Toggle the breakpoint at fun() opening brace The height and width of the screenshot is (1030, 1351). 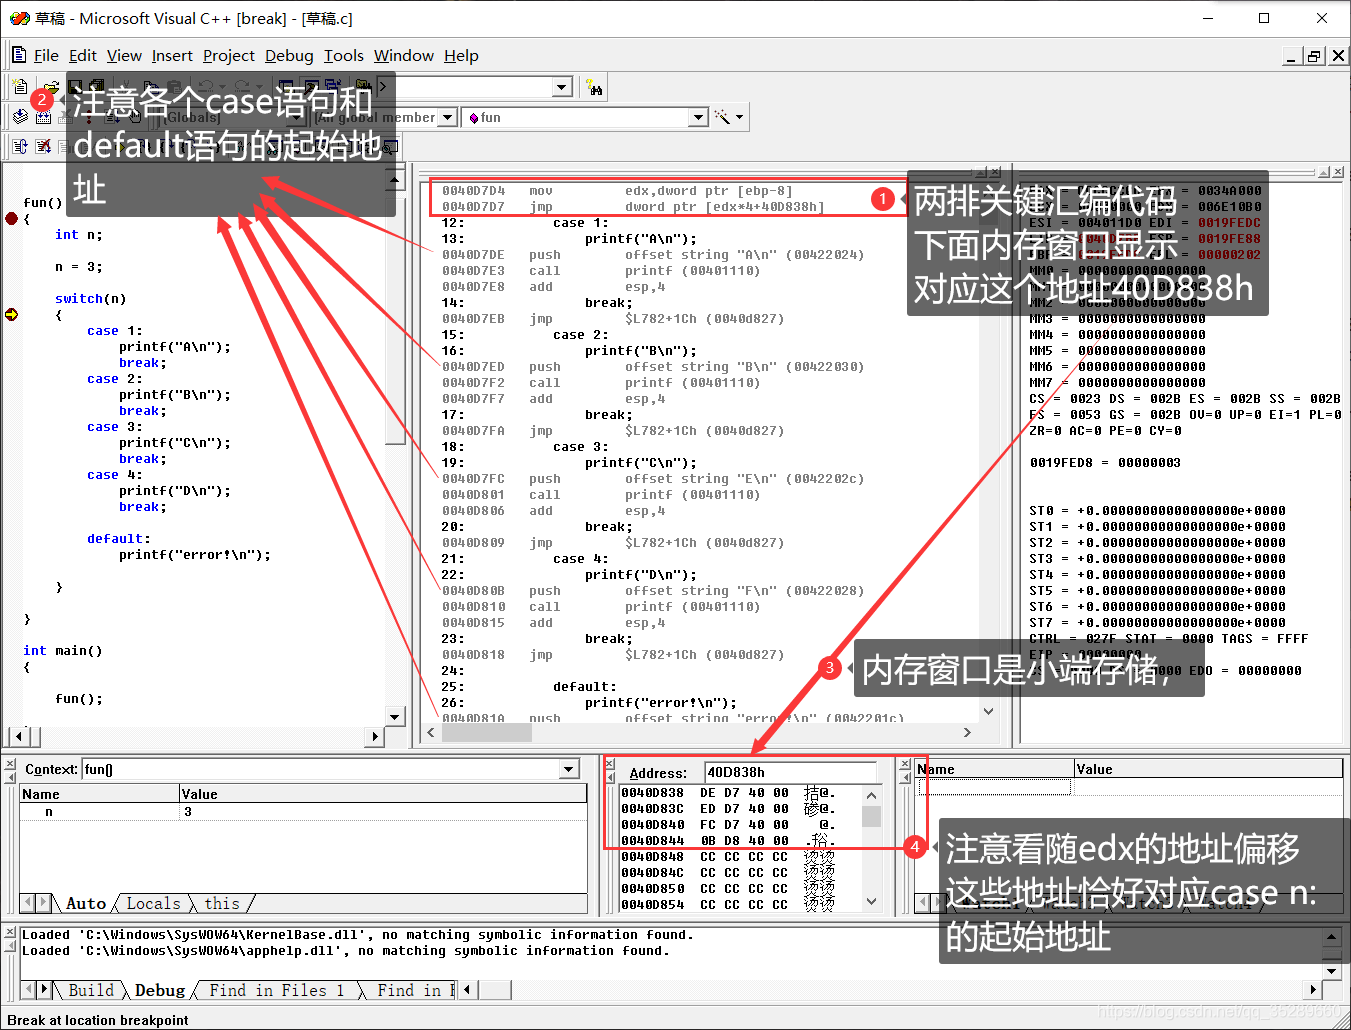coord(11,218)
